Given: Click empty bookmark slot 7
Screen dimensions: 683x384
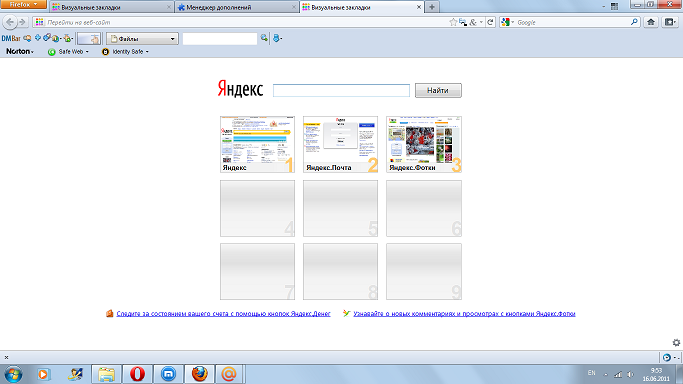Looking at the screenshot, I should [x=257, y=272].
